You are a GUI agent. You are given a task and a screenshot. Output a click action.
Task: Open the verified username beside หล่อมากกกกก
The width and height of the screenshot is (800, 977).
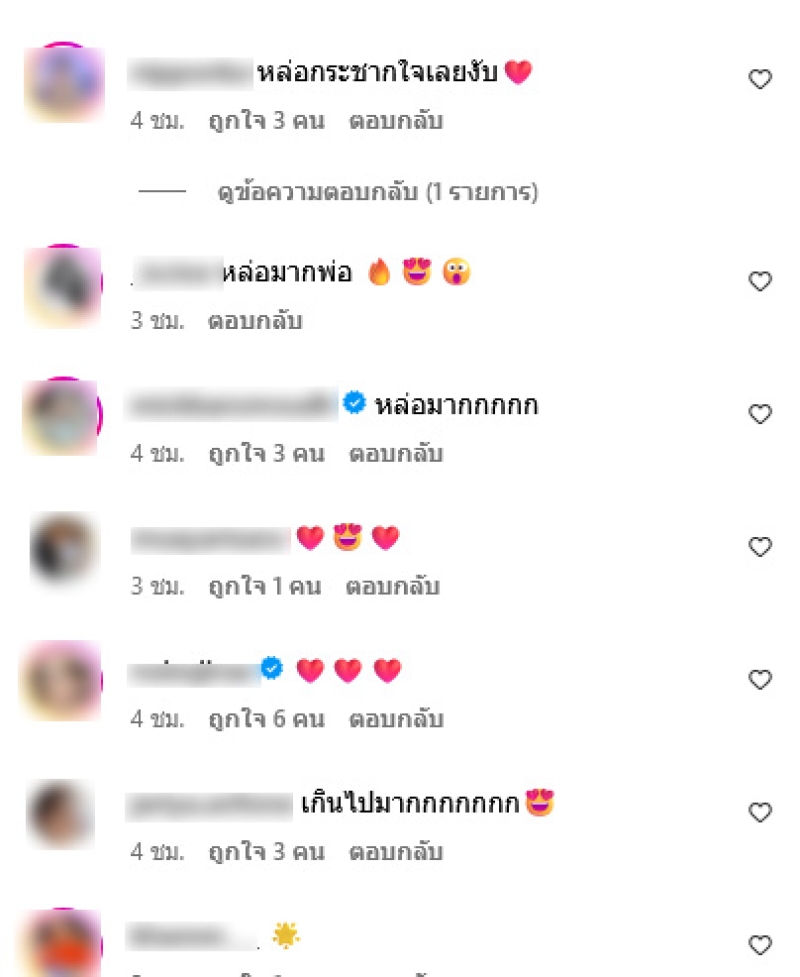click(x=232, y=404)
